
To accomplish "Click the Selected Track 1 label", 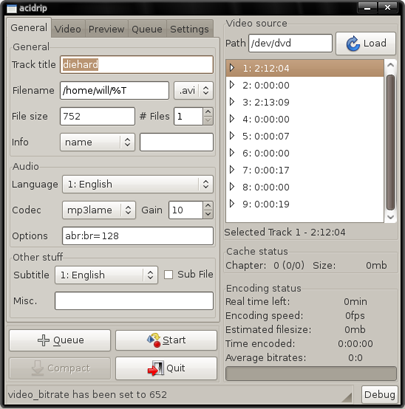I will point(285,232).
